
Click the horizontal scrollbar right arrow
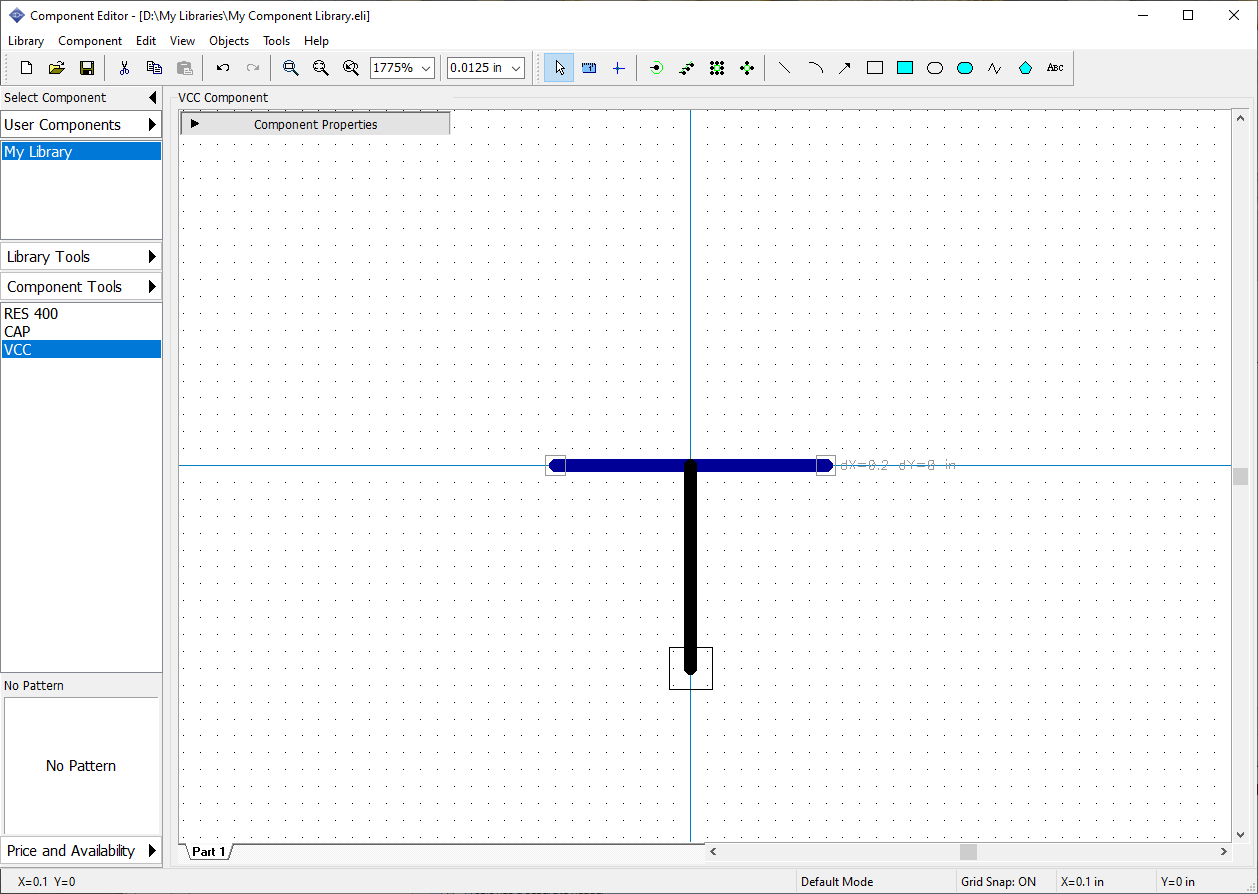(x=1223, y=852)
